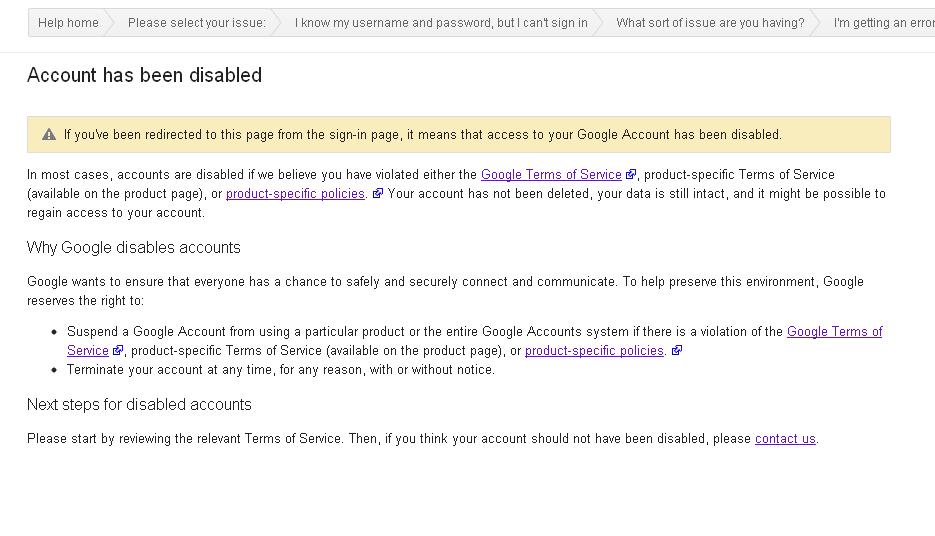
Task: Click the 'contact us' link
Action: pyautogui.click(x=785, y=439)
